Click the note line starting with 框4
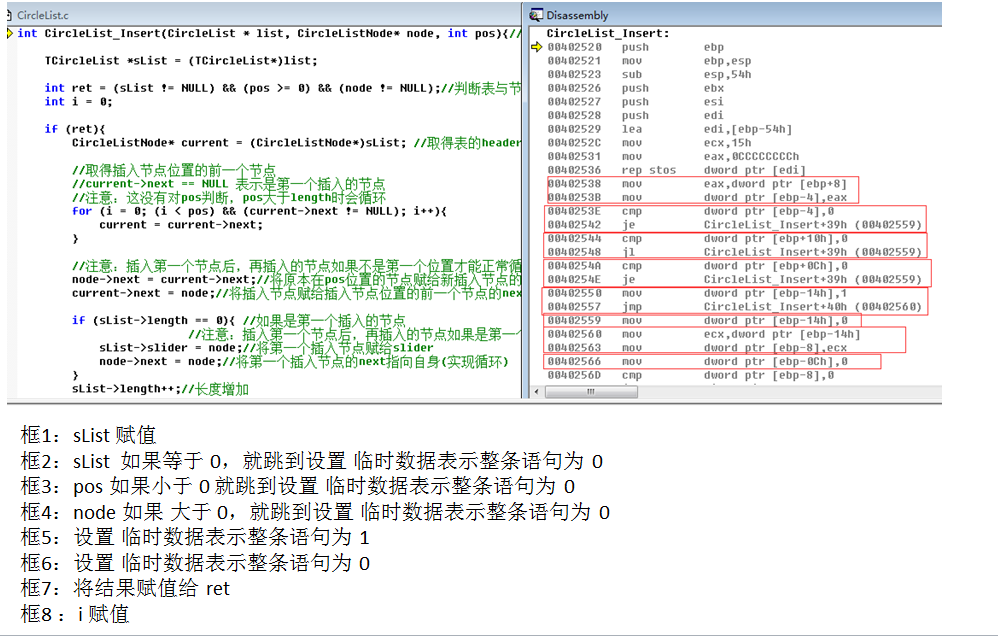This screenshot has height=636, width=998. click(x=315, y=512)
